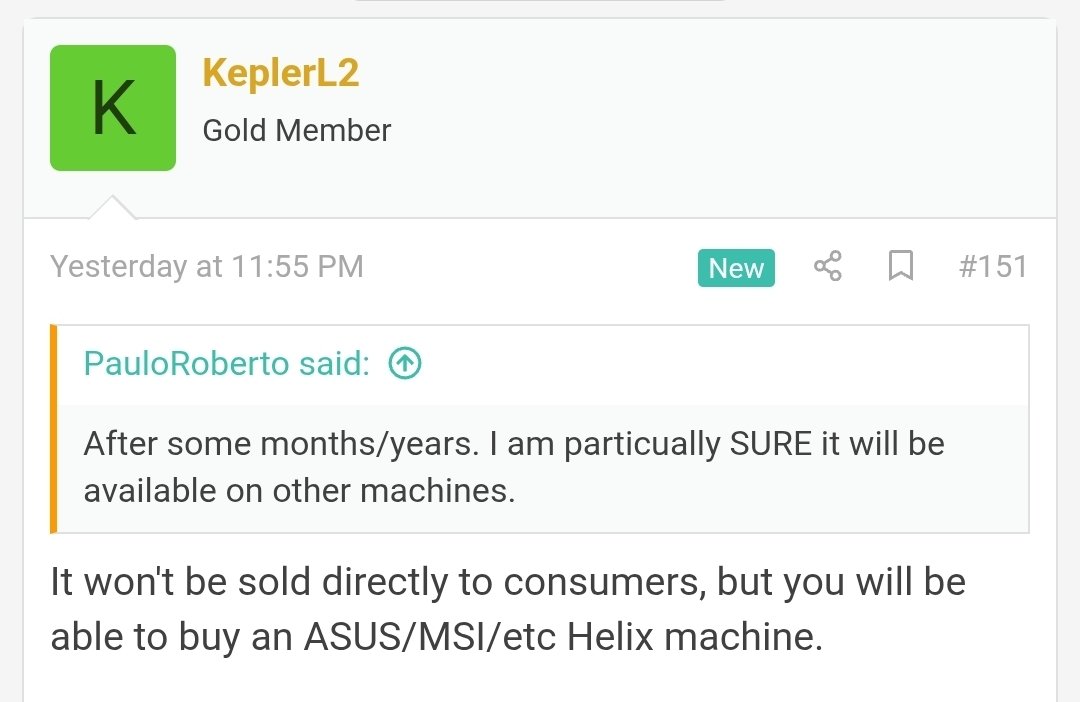Jump to PauloRoberto's original post via arrow icon
Screen dimensions: 1080x702
pyautogui.click(x=404, y=364)
